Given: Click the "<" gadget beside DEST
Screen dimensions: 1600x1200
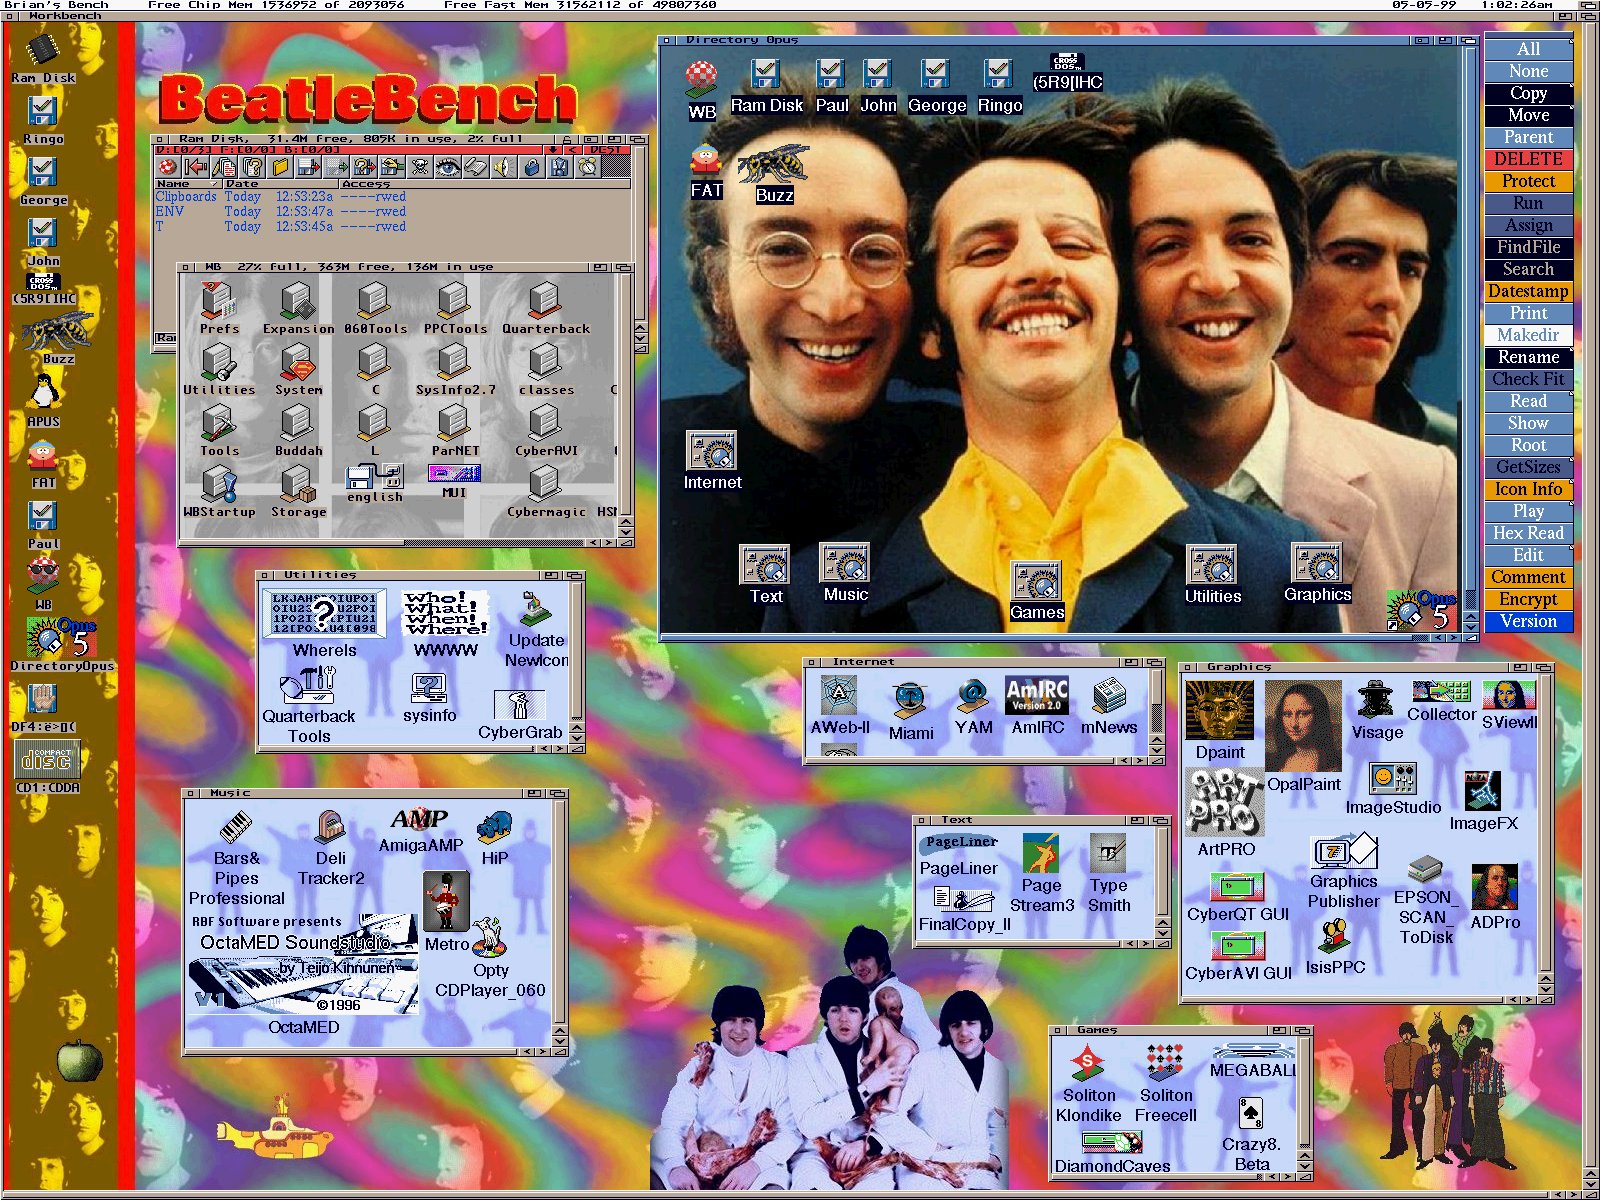Looking at the screenshot, I should coord(574,151).
